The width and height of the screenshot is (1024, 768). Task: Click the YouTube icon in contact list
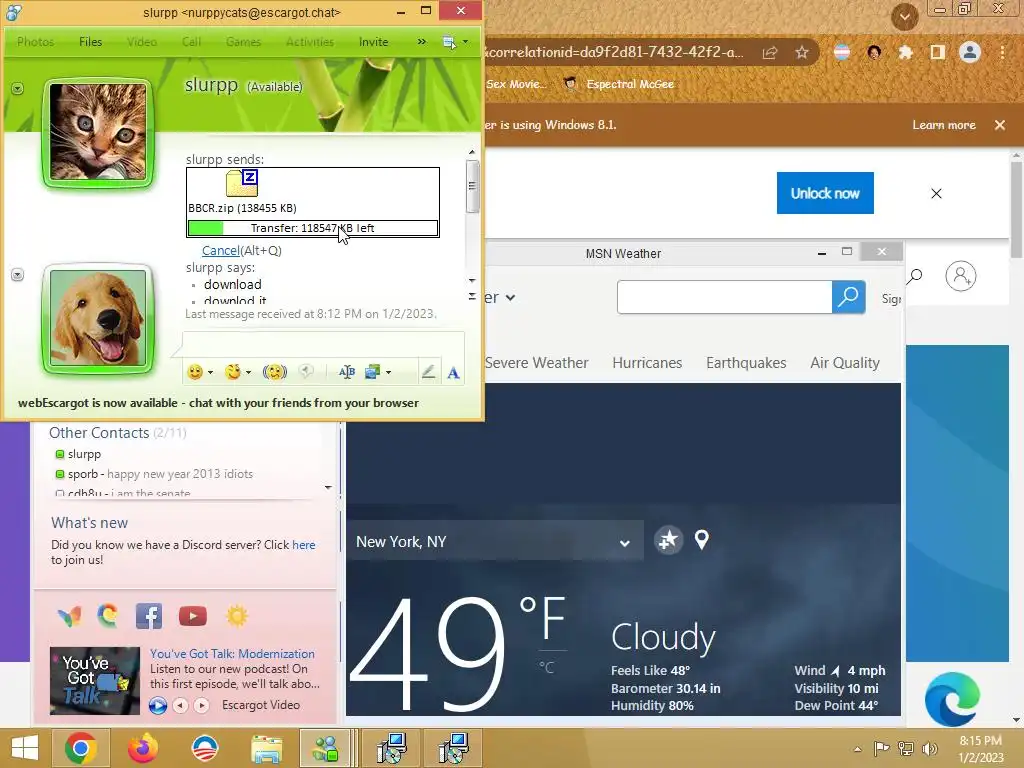[x=193, y=616]
